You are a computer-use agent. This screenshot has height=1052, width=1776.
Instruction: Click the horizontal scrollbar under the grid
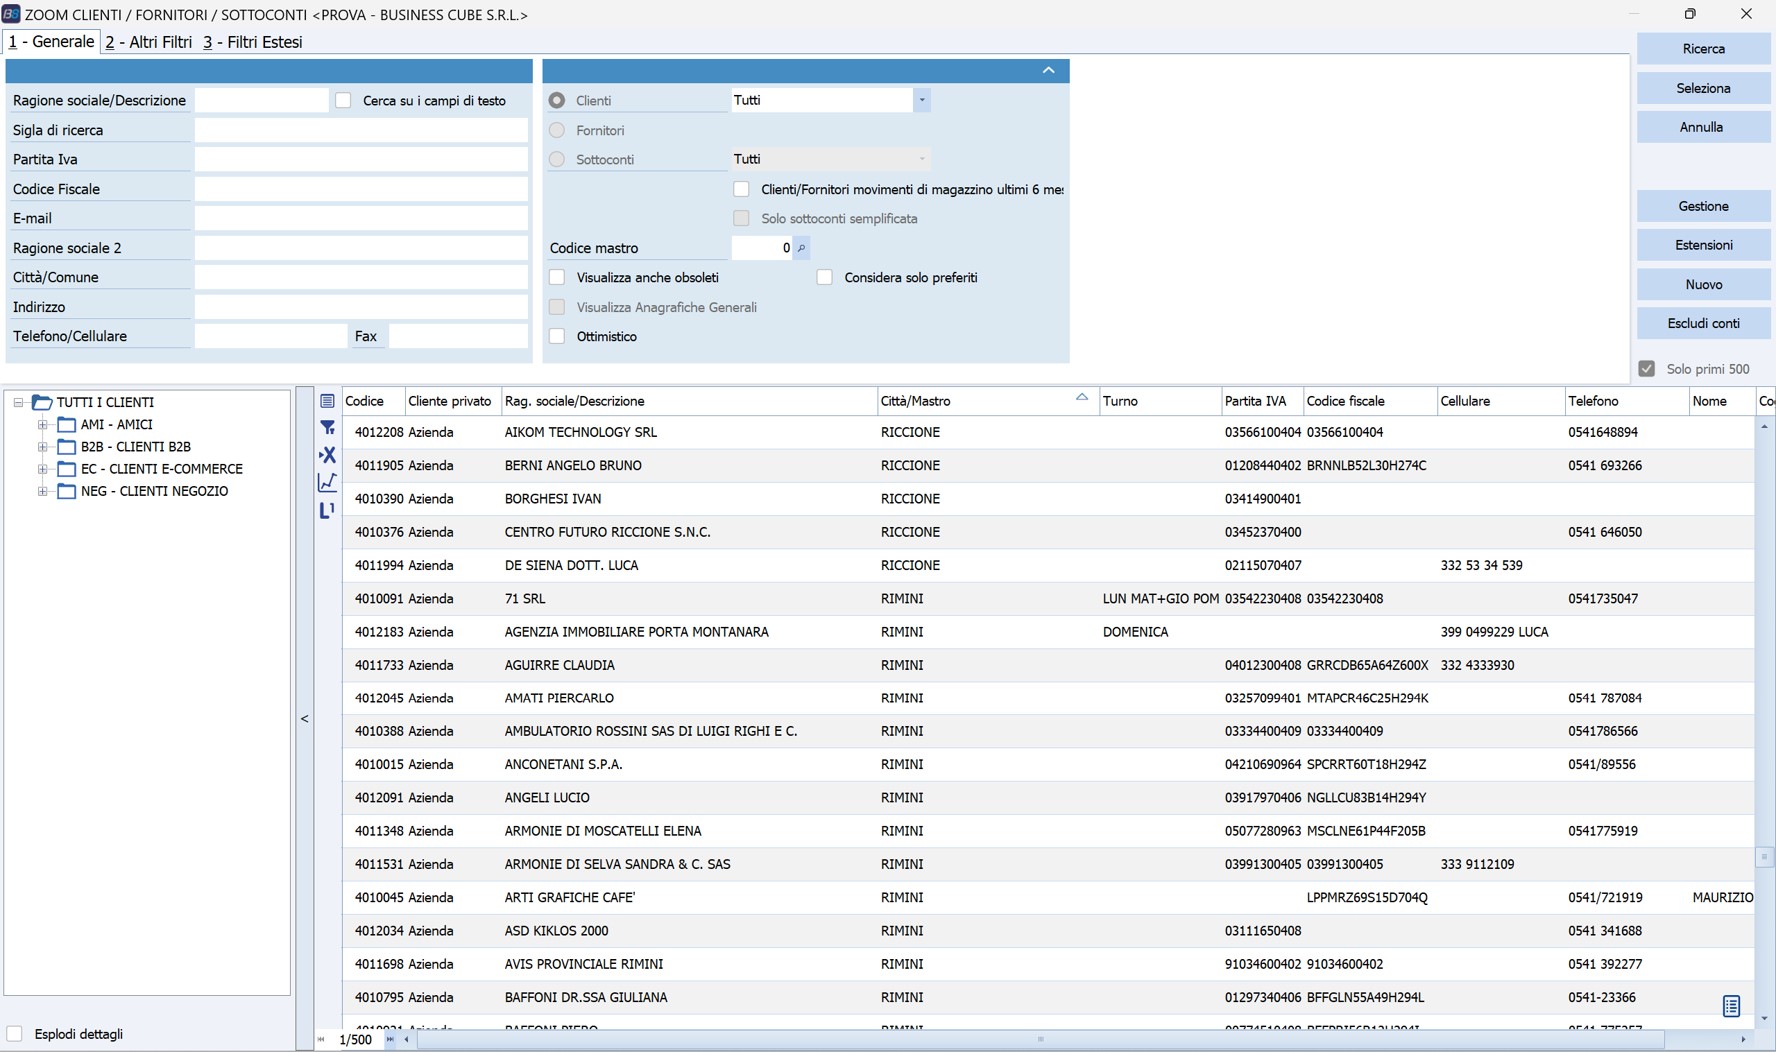(1040, 1040)
